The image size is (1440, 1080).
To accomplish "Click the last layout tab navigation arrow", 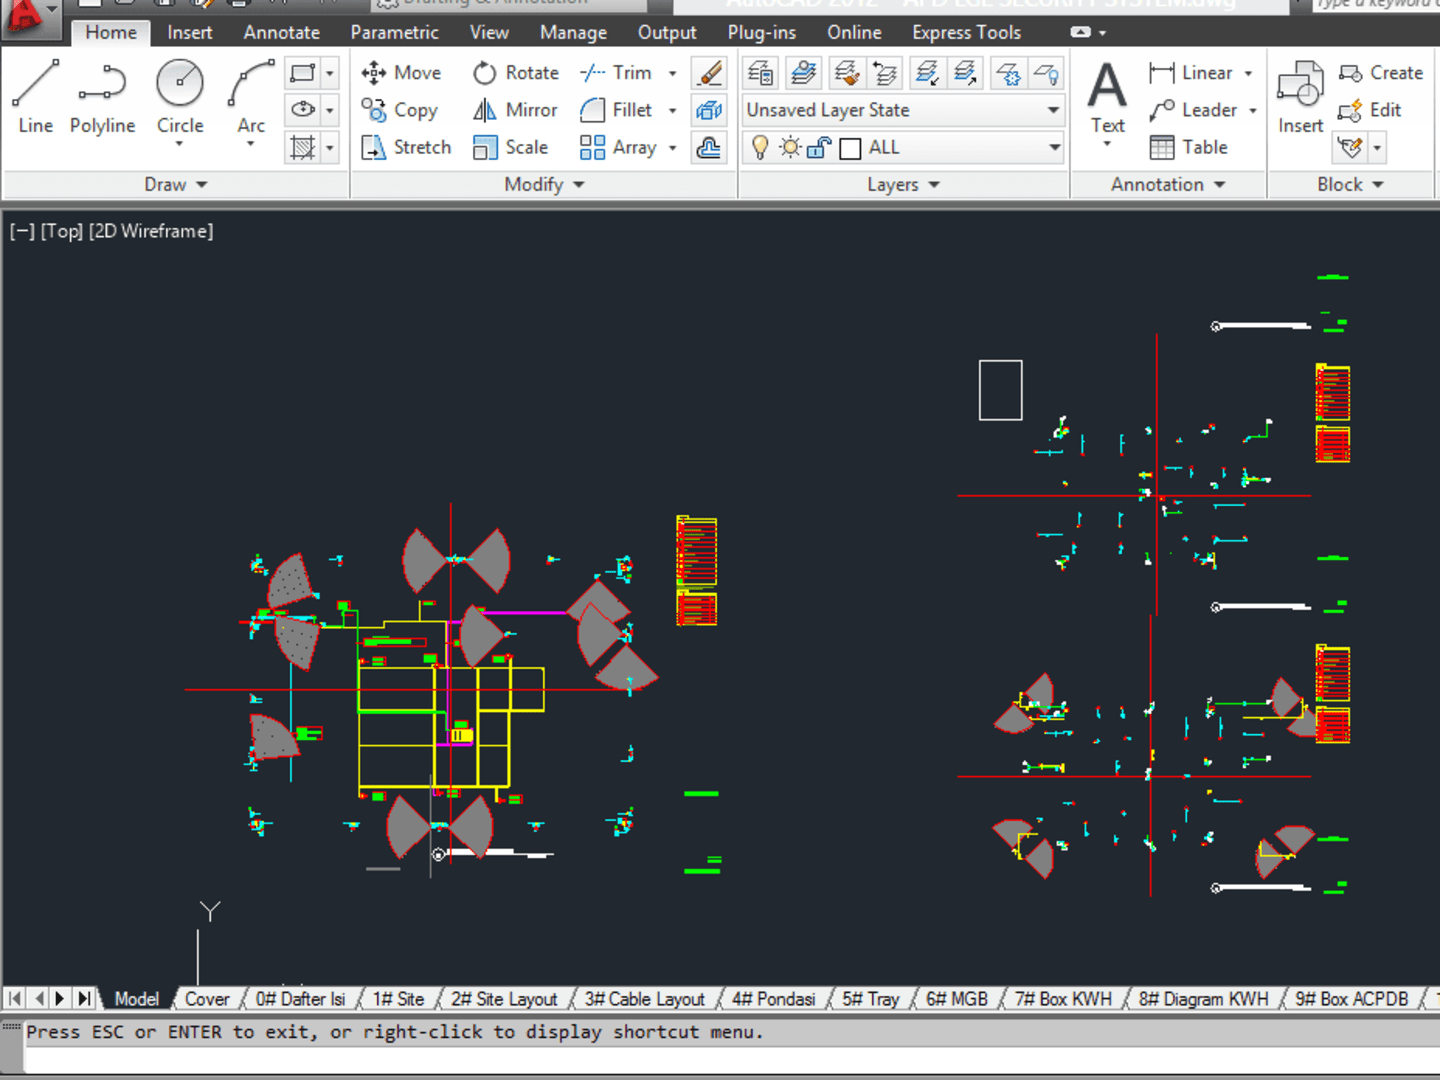I will 85,998.
